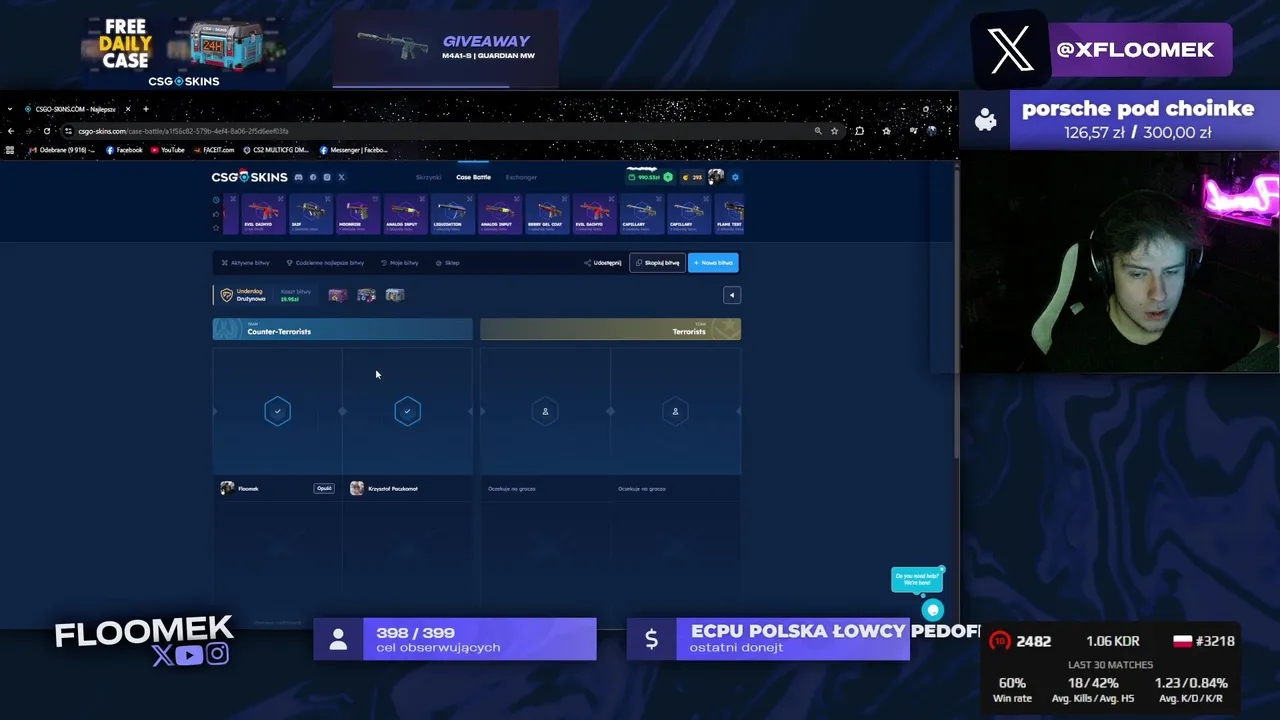Click Krzysztof Paczkomat's ready checkmark hexagon
Screen dimensions: 1280x720
407,411
